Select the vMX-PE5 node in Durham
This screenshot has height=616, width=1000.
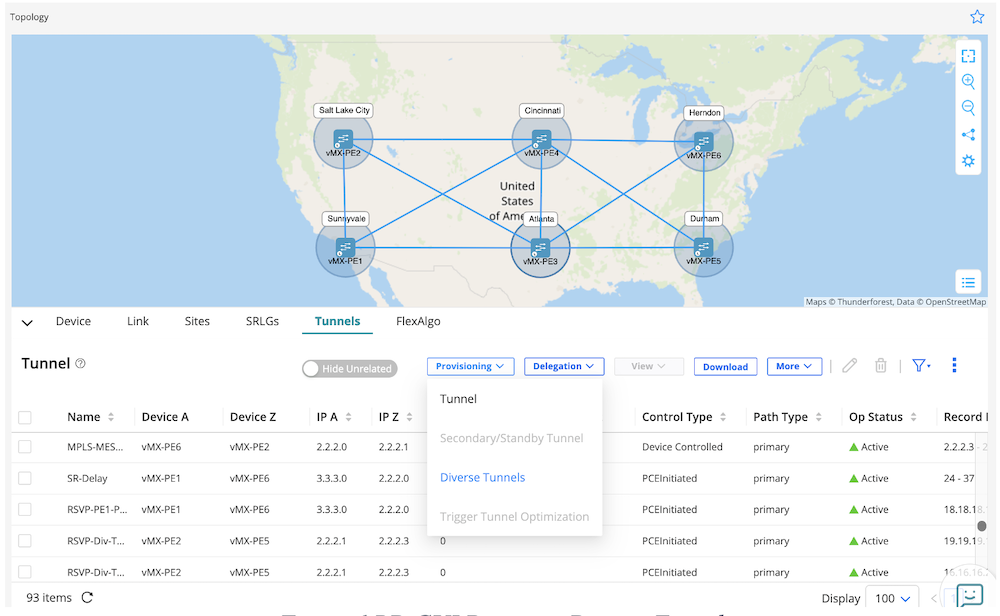pyautogui.click(x=703, y=247)
